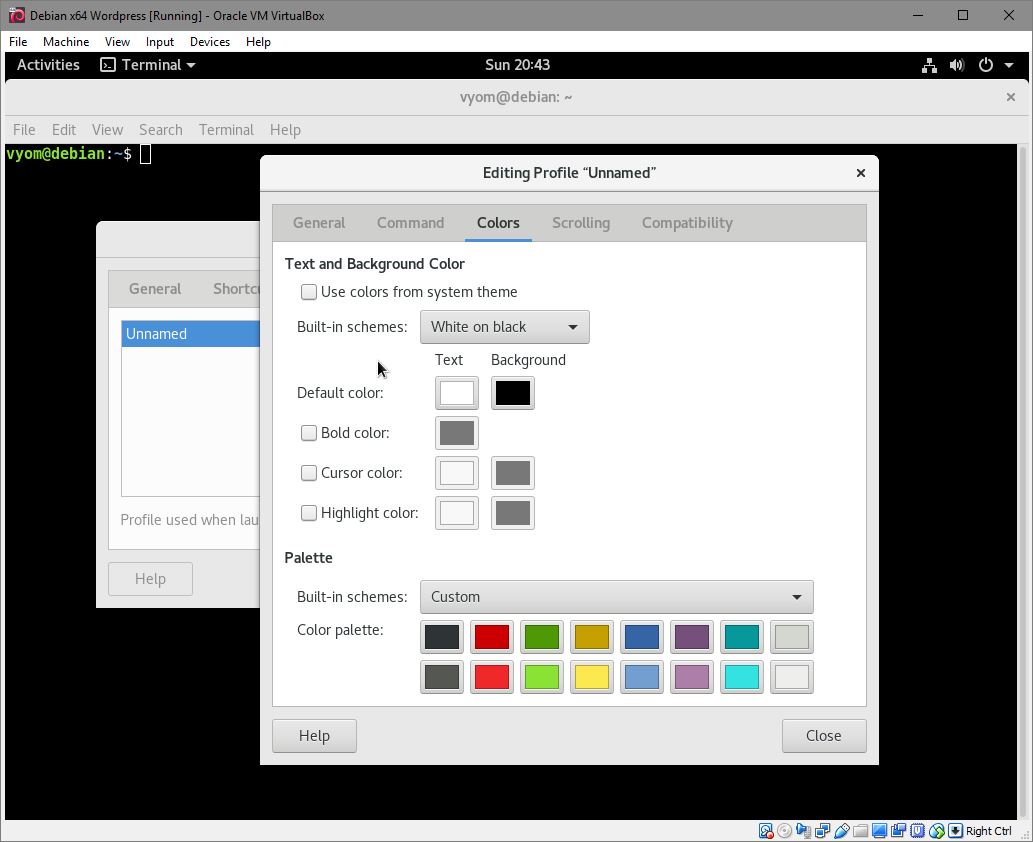Click the GNOME network status icon
1033x842 pixels.
click(929, 65)
